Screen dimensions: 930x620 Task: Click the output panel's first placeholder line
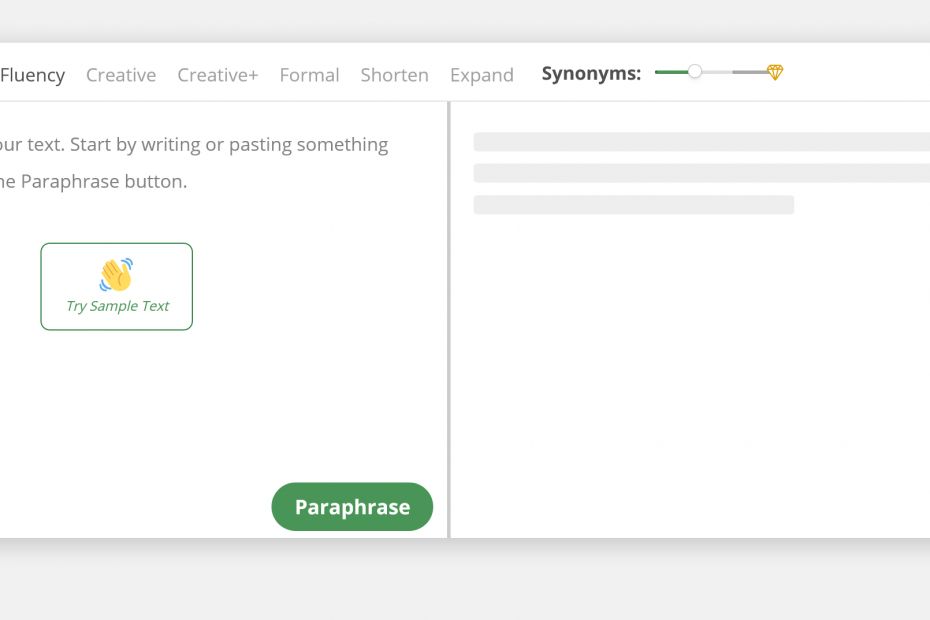point(702,142)
